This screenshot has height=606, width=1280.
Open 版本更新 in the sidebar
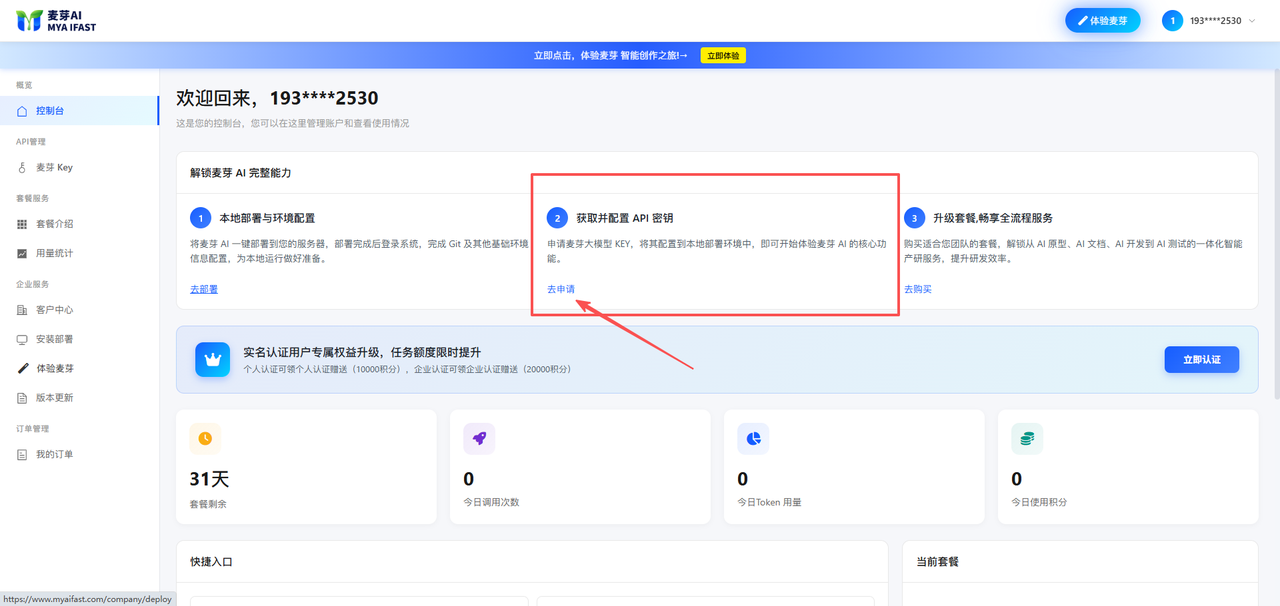tap(79, 397)
